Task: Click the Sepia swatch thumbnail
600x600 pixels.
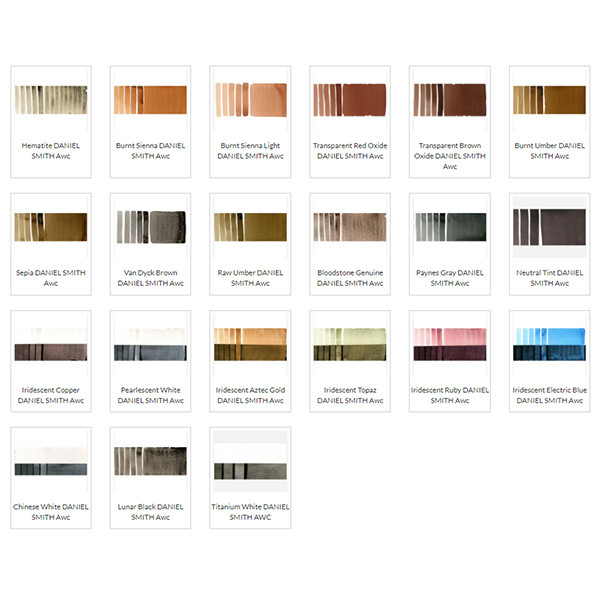Action: tap(50, 226)
